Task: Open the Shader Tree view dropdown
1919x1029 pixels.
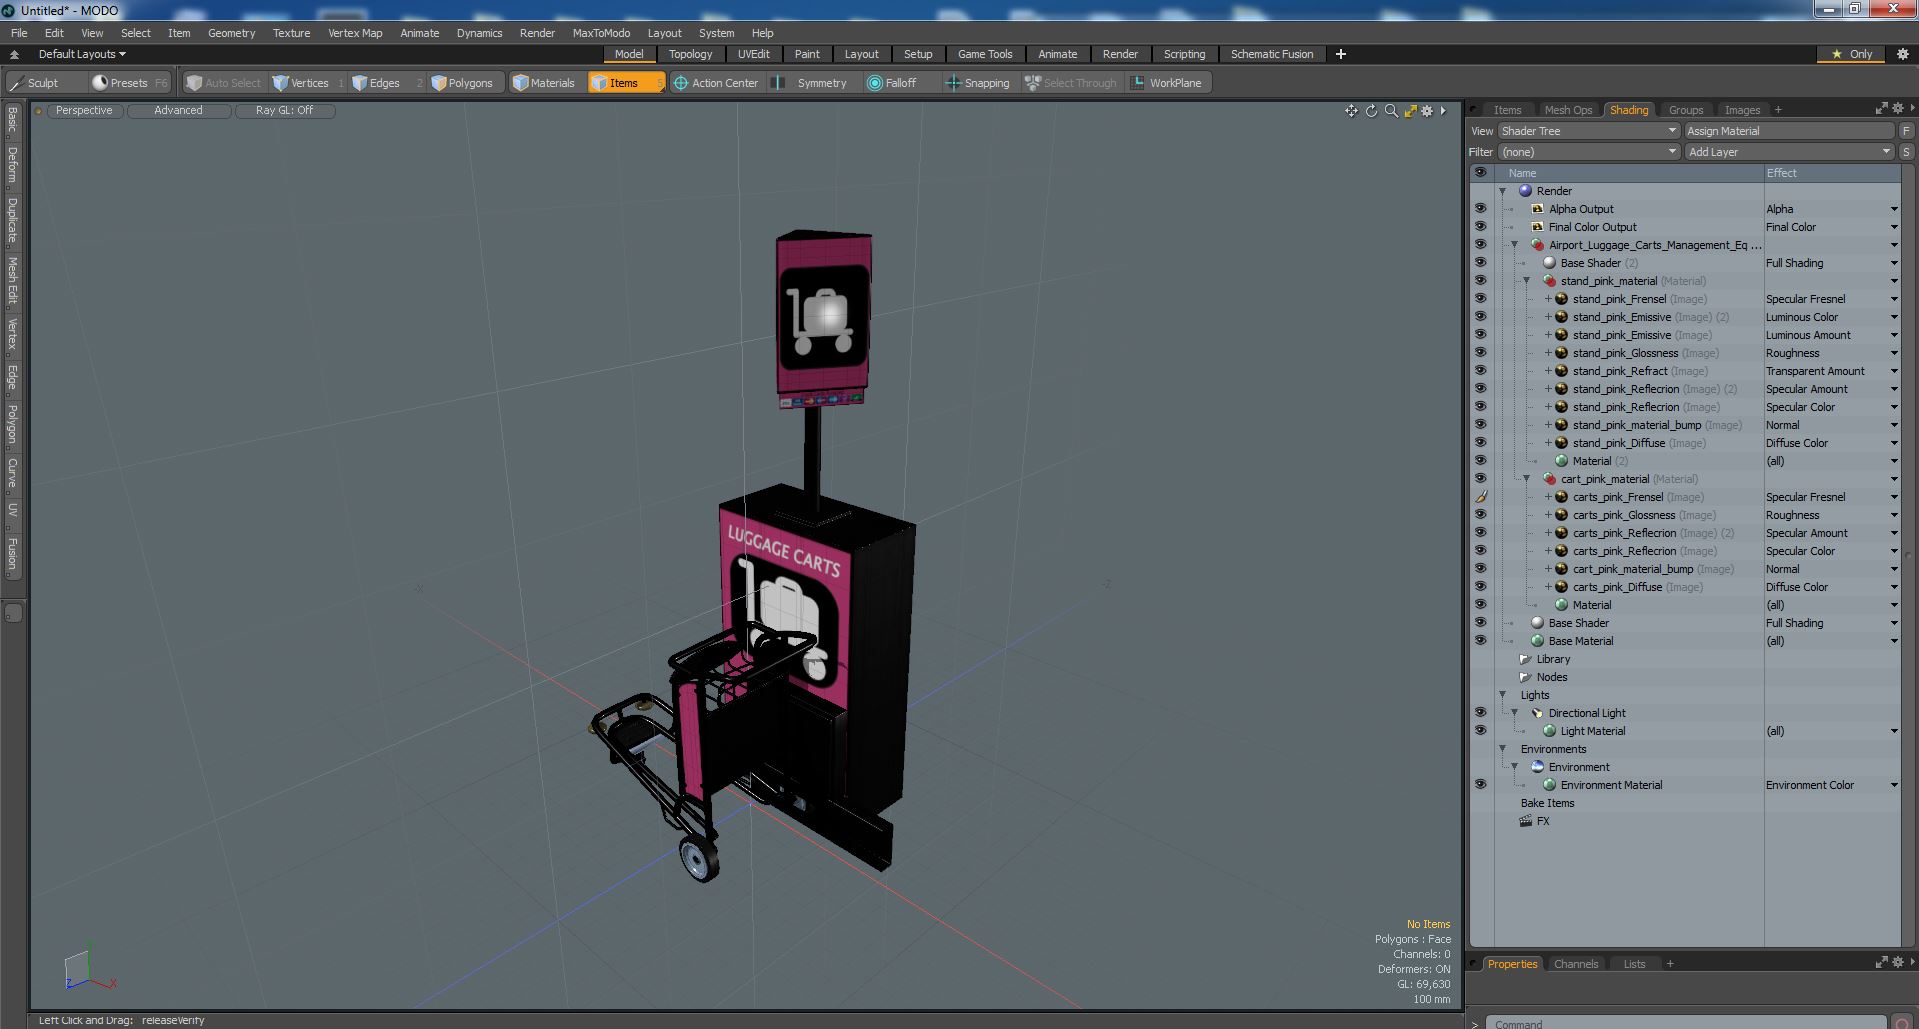Action: click(1588, 131)
